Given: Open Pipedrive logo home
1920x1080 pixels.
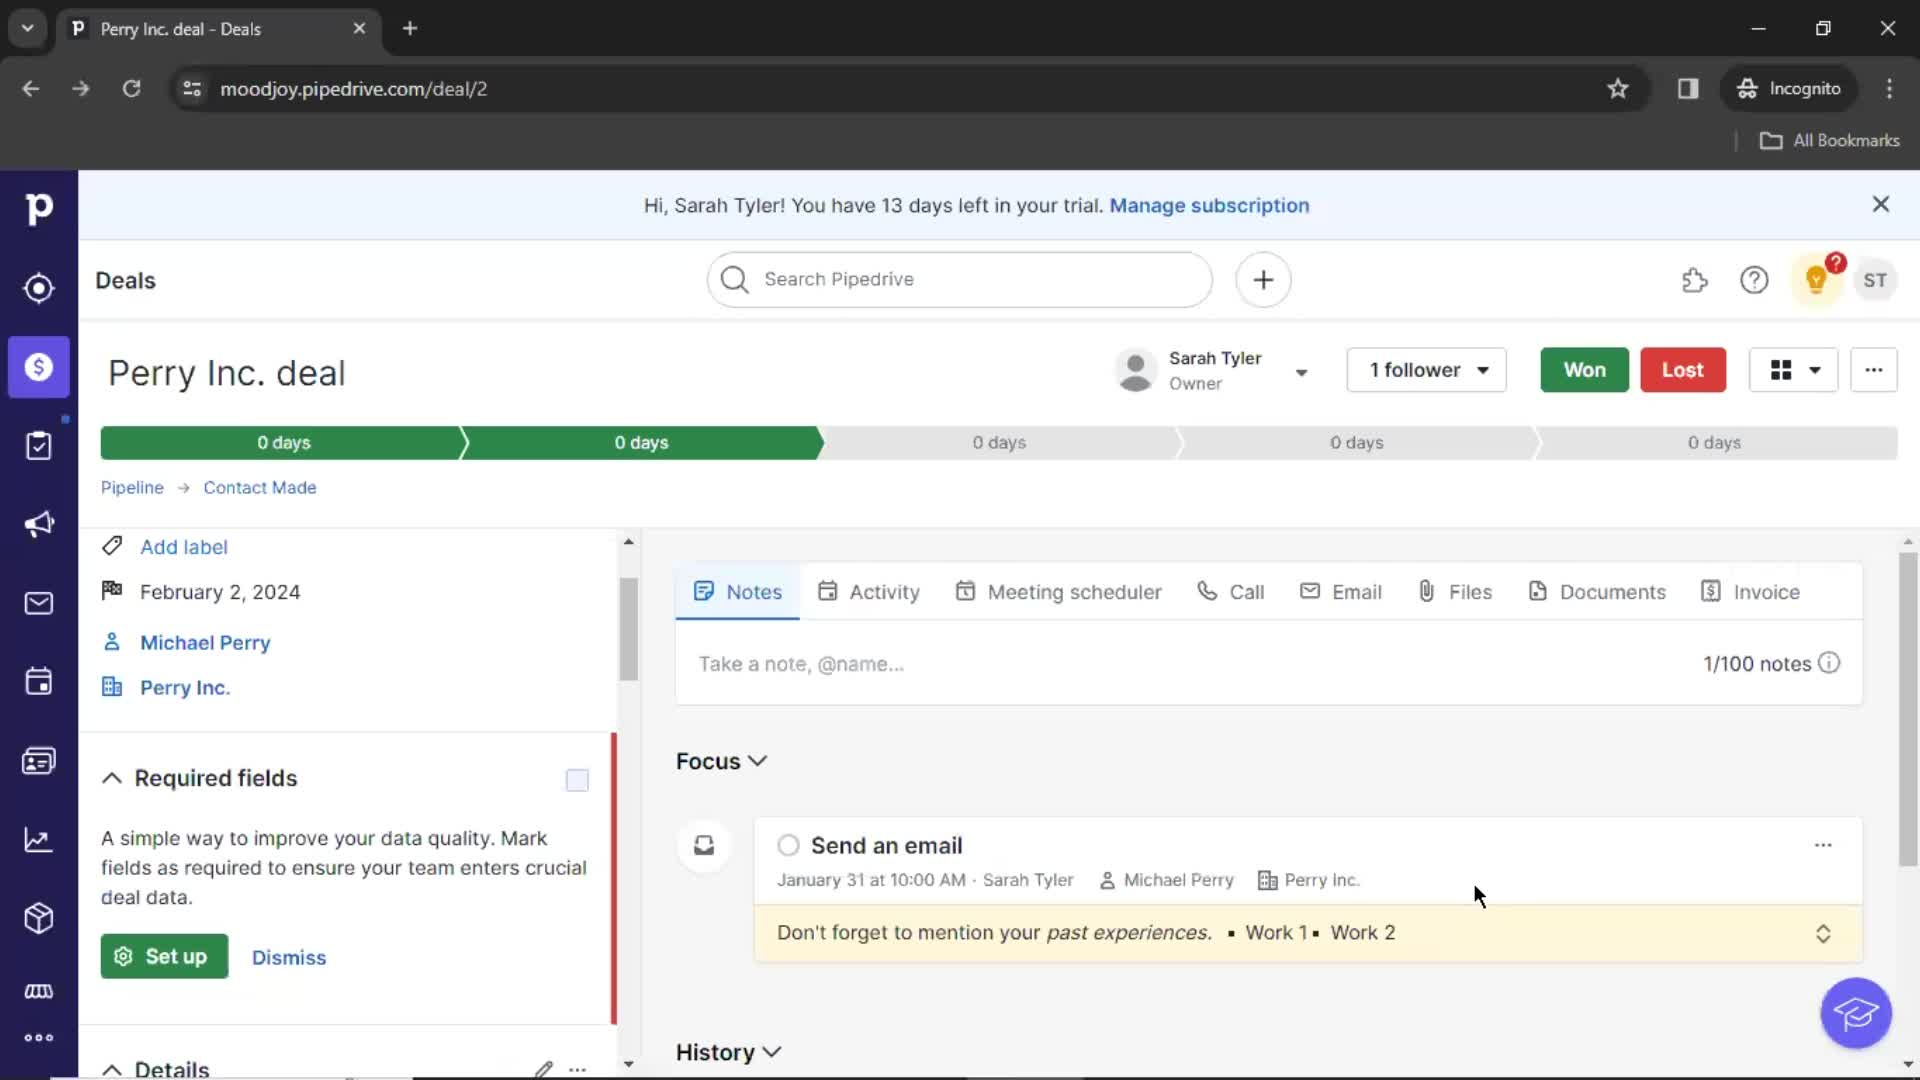Looking at the screenshot, I should [38, 209].
